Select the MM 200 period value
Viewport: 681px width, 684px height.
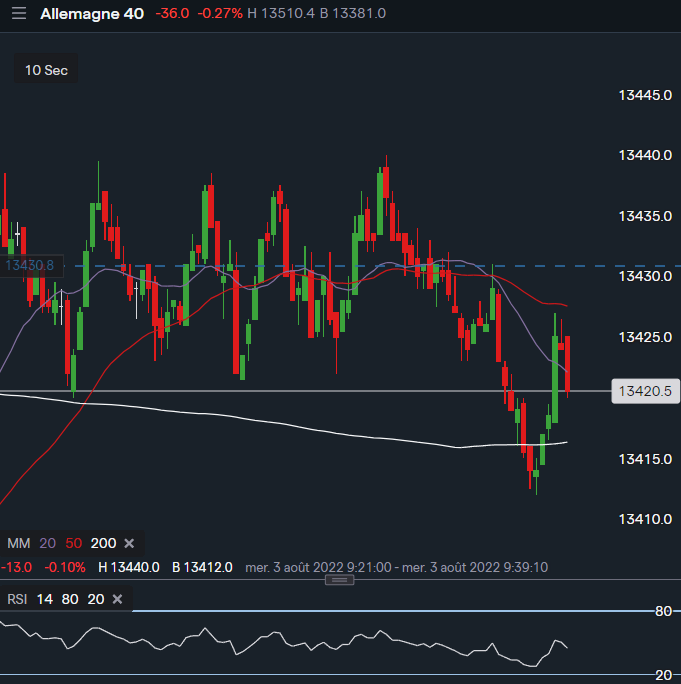pyautogui.click(x=103, y=543)
